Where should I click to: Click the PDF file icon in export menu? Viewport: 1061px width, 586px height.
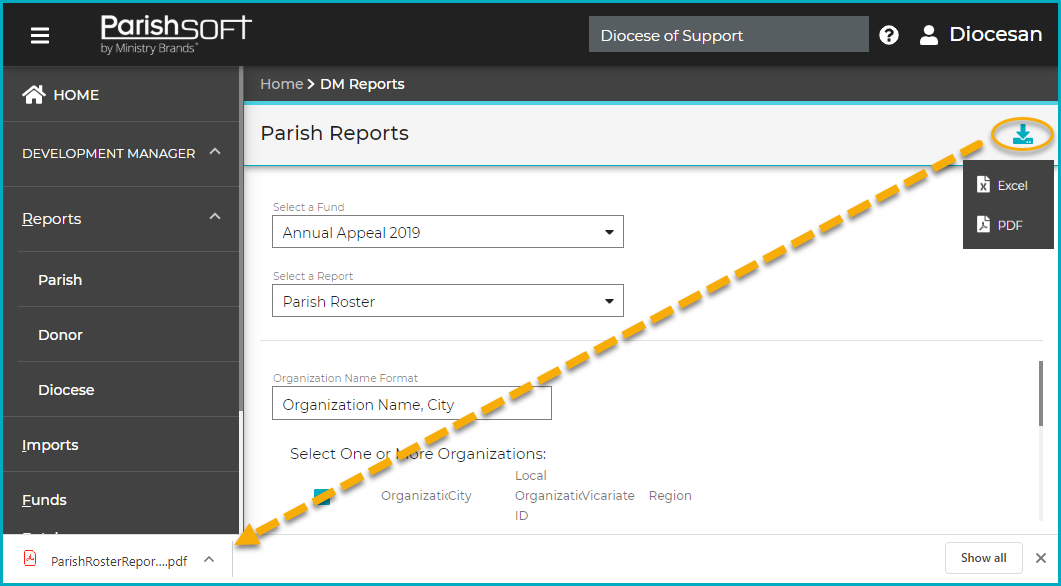[983, 225]
